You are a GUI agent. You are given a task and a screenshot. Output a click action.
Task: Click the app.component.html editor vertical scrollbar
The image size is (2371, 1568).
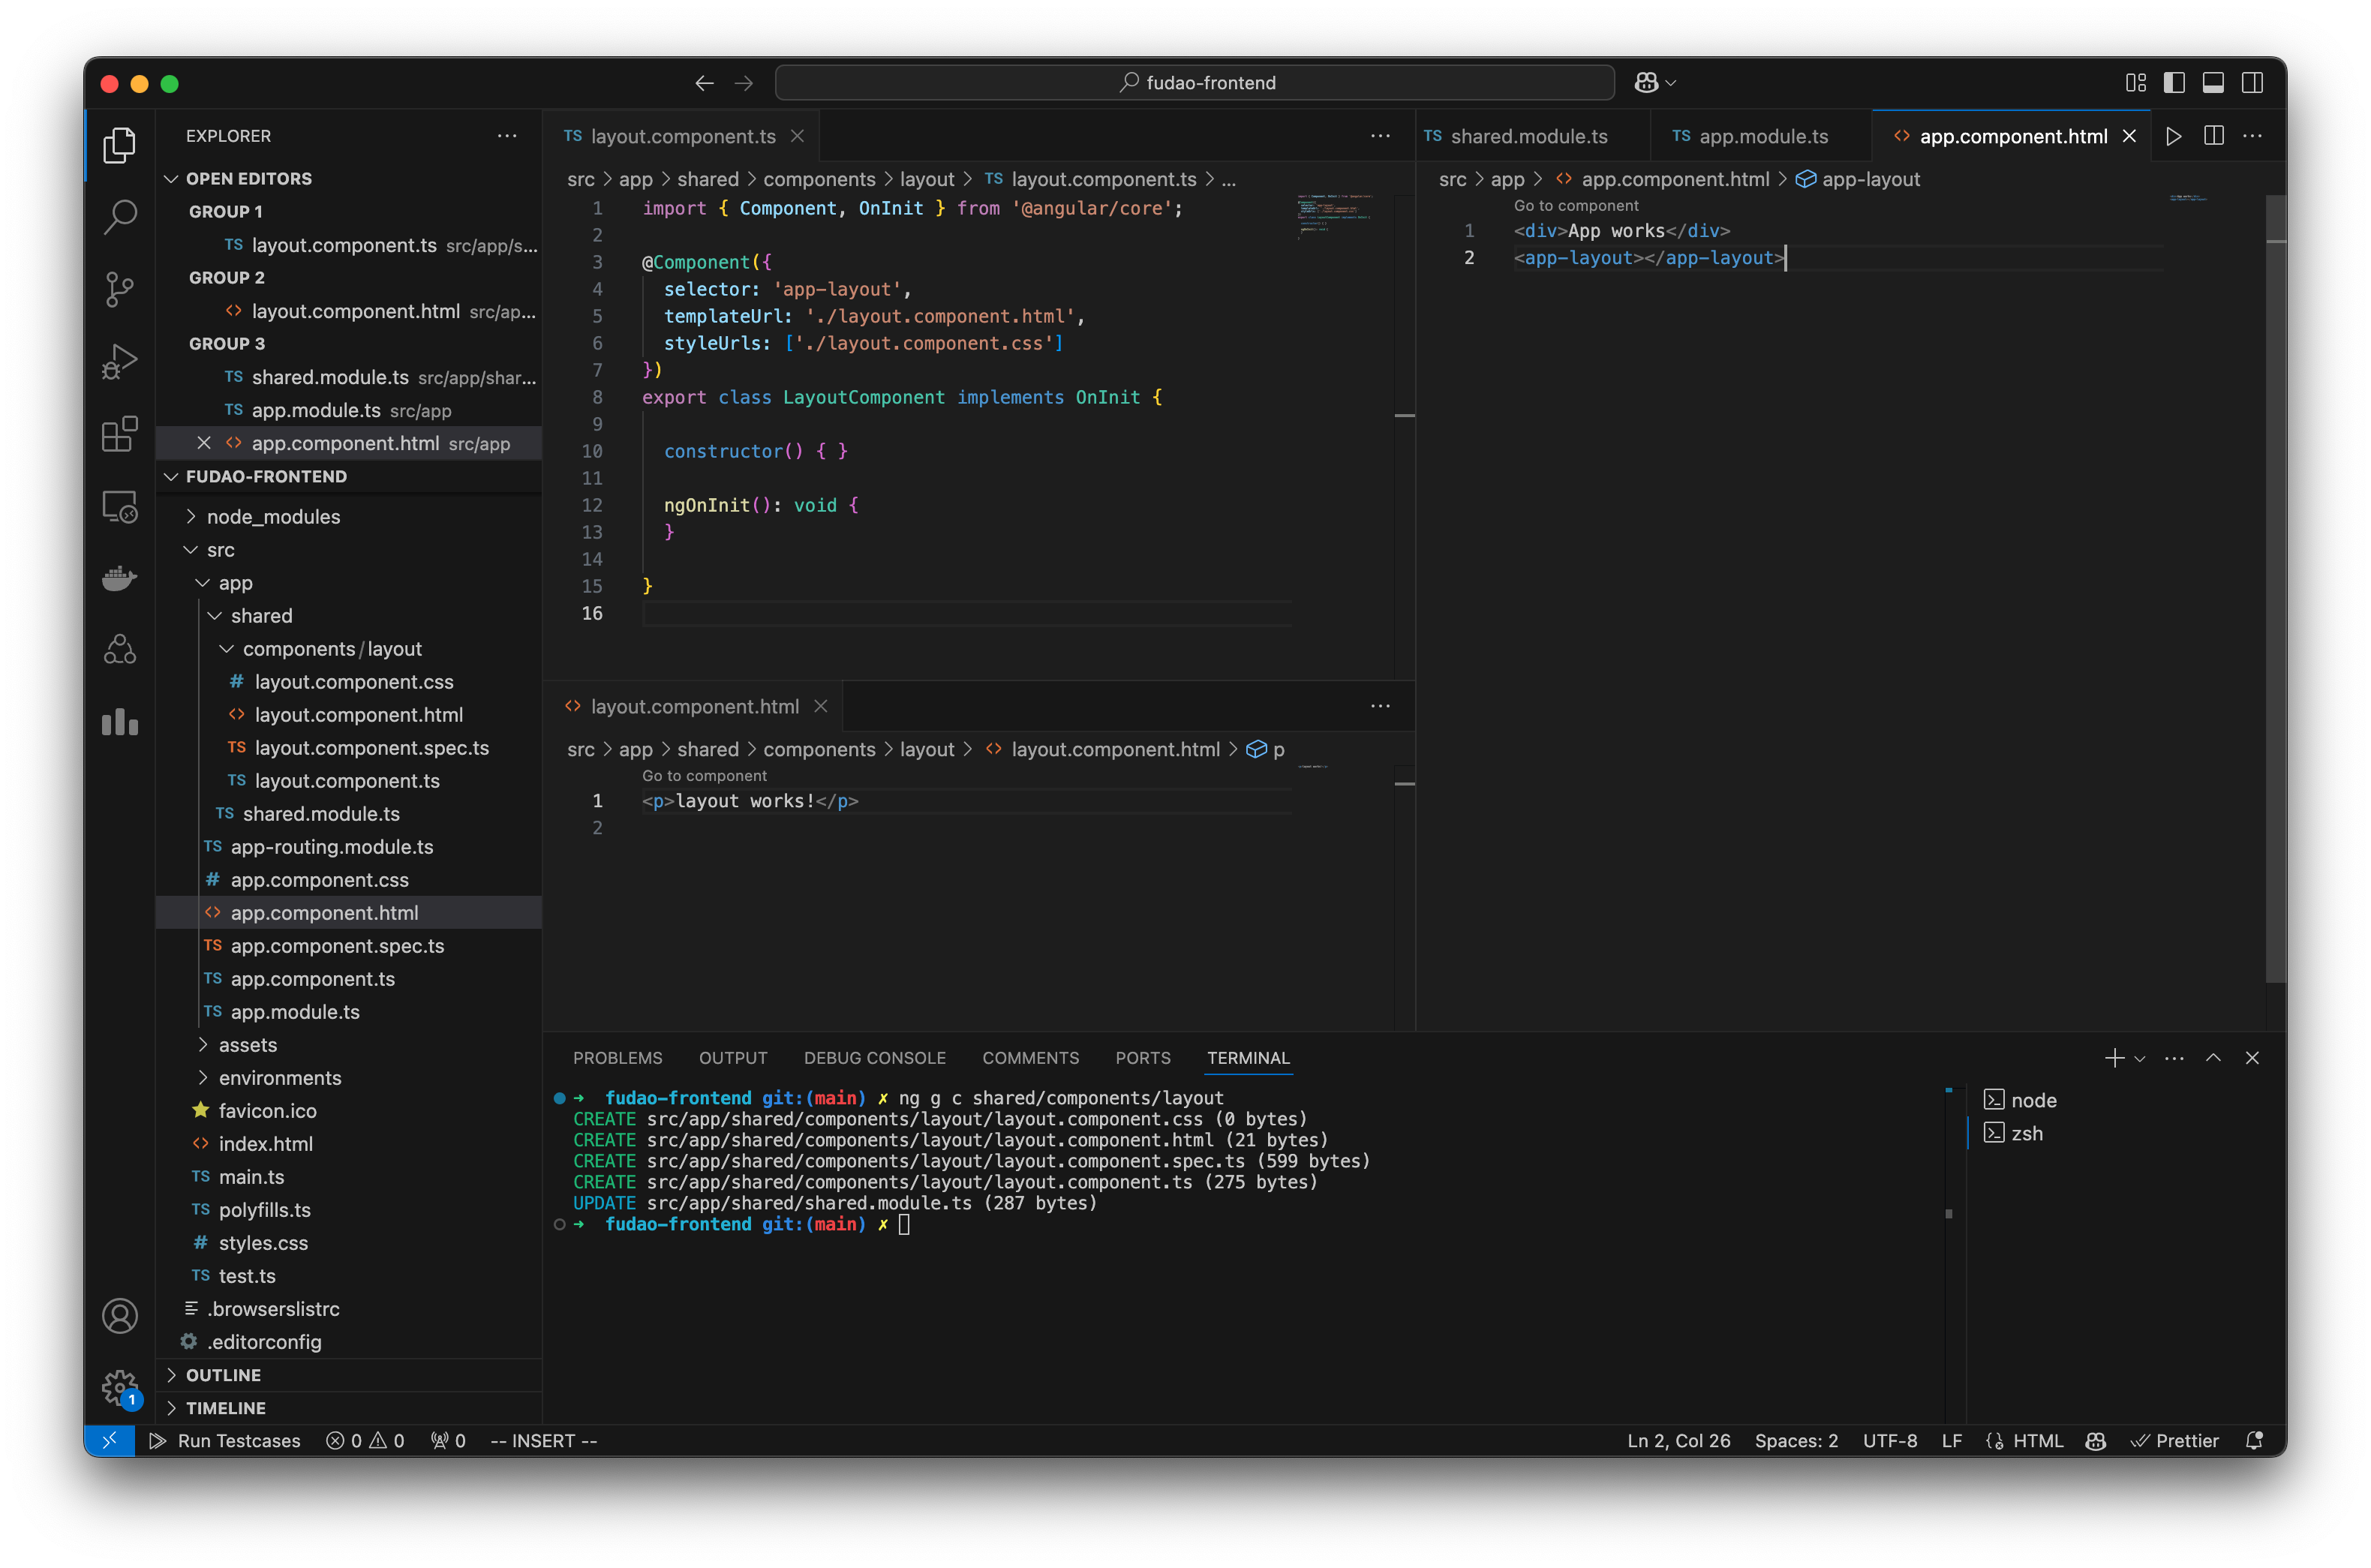coord(2276,590)
